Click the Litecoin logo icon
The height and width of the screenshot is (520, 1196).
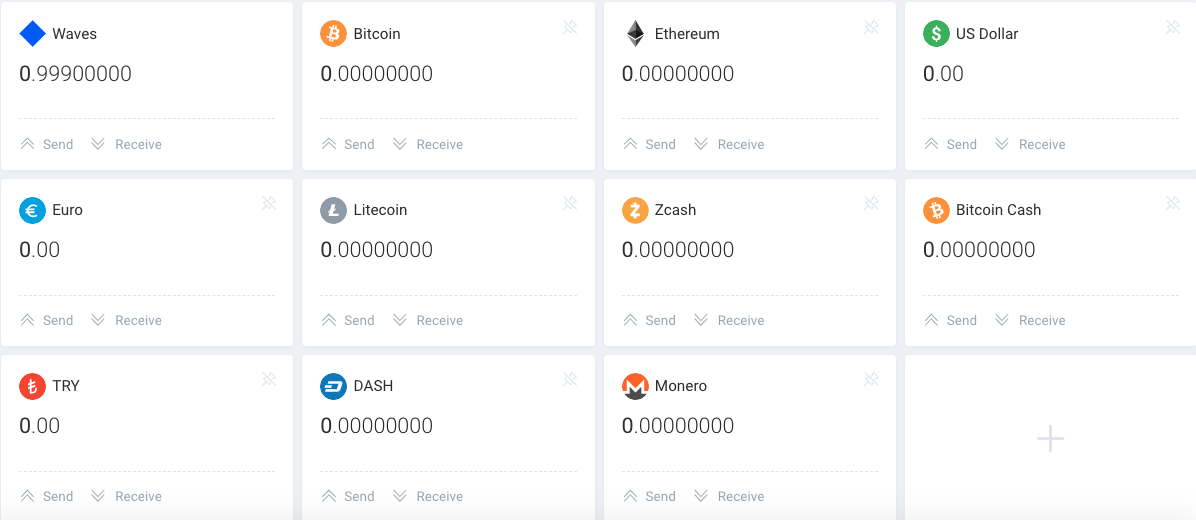[333, 210]
